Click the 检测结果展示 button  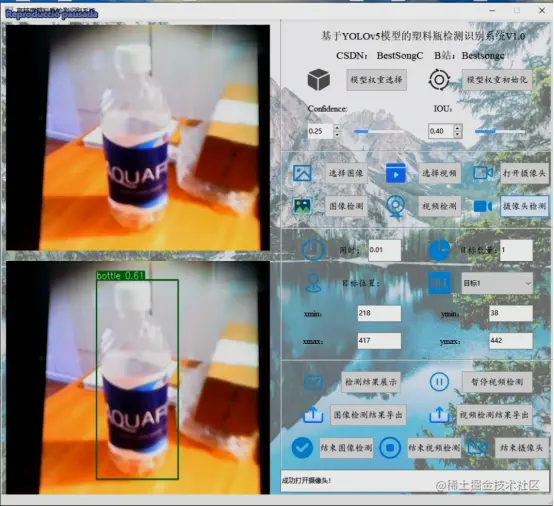point(371,382)
